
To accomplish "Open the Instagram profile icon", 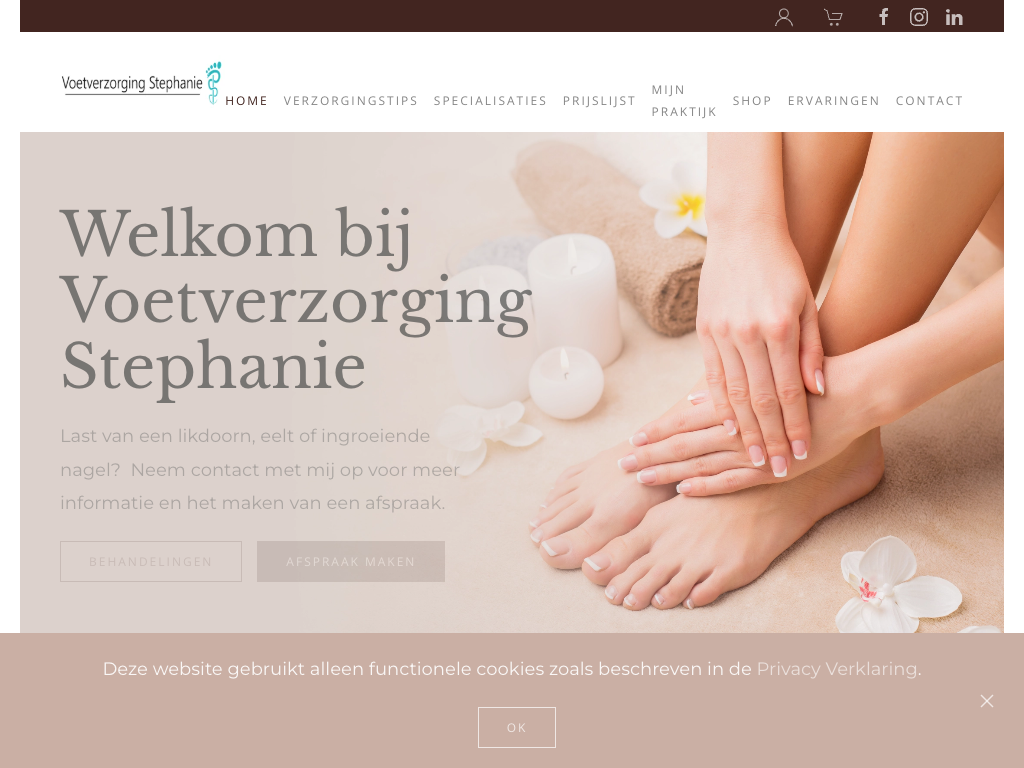I will coord(919,17).
